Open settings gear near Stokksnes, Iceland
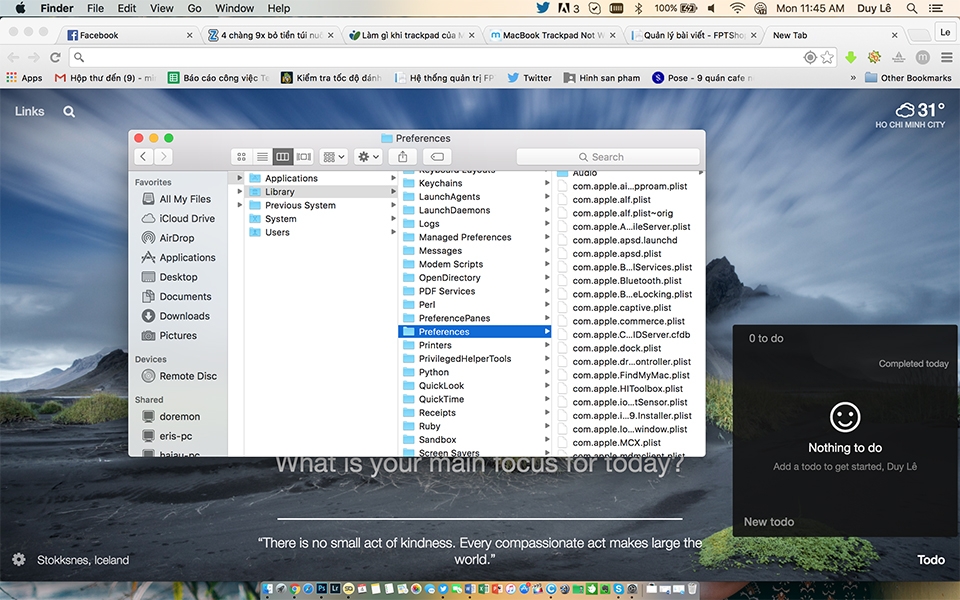 pyautogui.click(x=19, y=560)
